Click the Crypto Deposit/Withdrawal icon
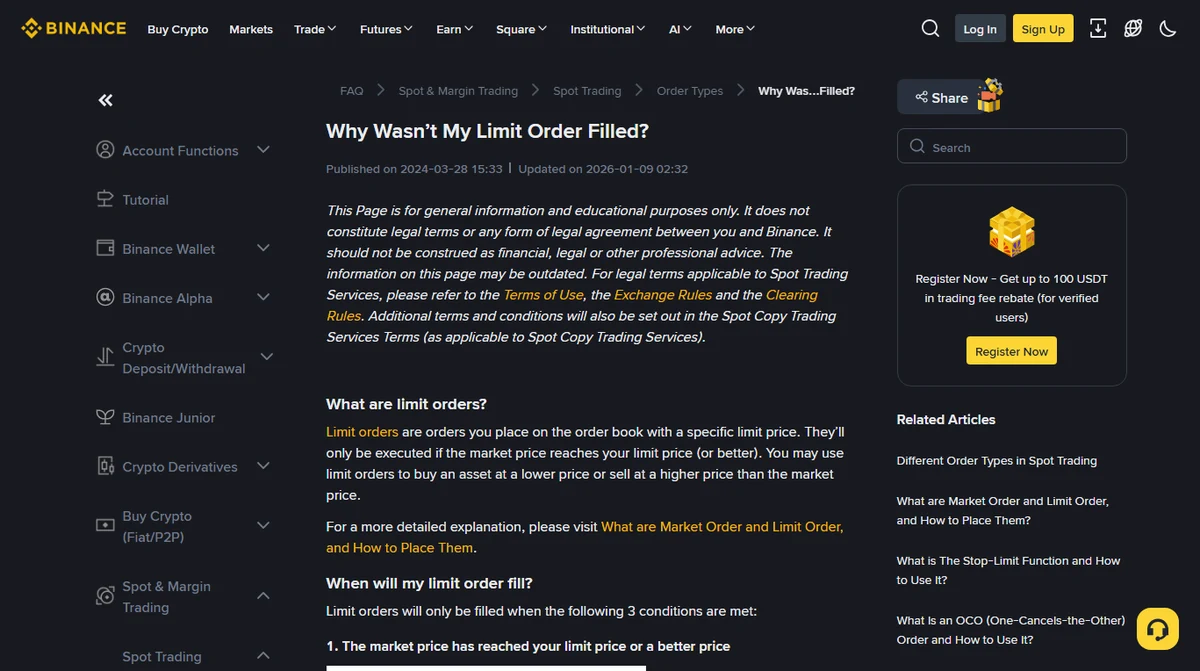Viewport: 1200px width, 671px height. click(x=105, y=357)
